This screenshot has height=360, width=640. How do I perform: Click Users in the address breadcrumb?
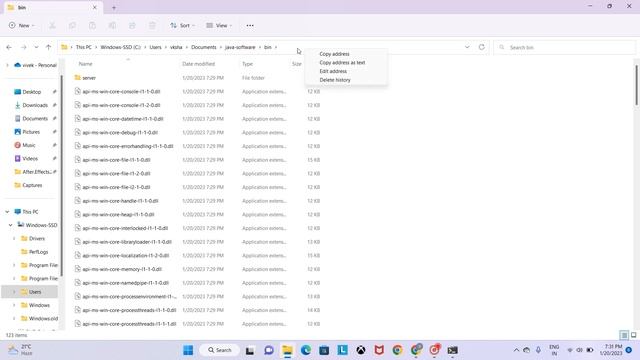point(155,47)
